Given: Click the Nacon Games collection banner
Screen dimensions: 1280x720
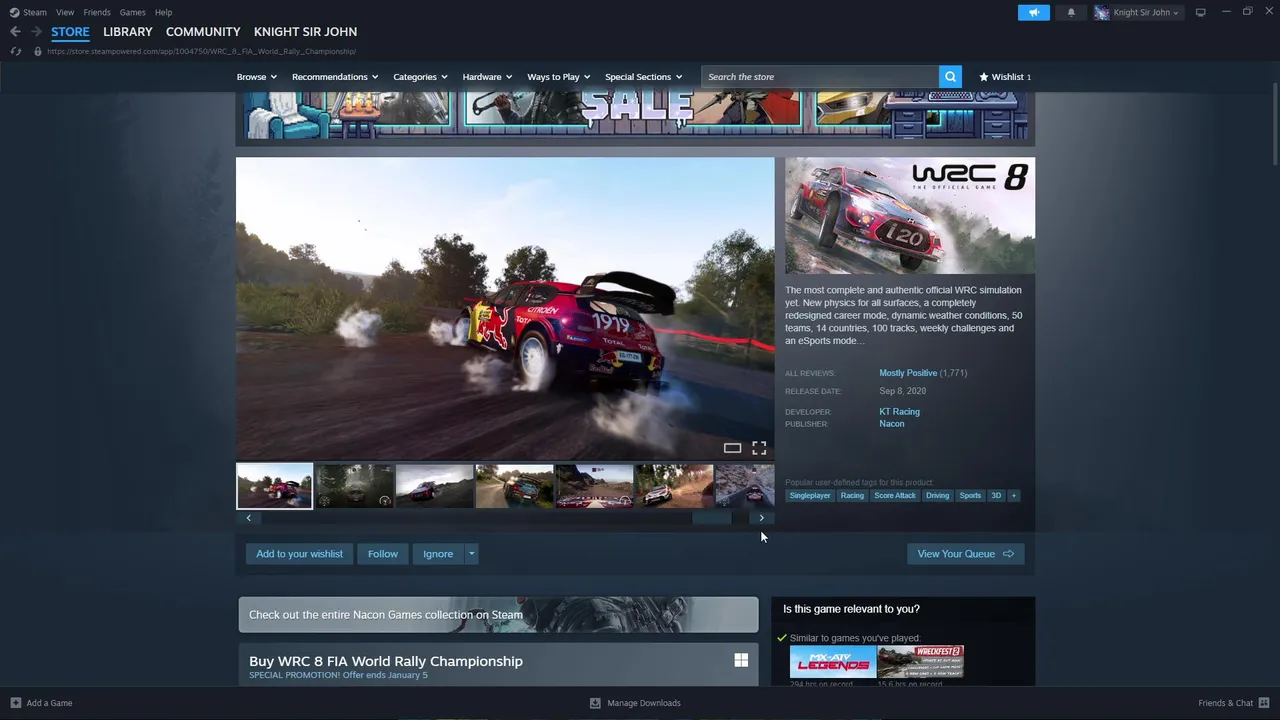Looking at the screenshot, I should point(498,615).
